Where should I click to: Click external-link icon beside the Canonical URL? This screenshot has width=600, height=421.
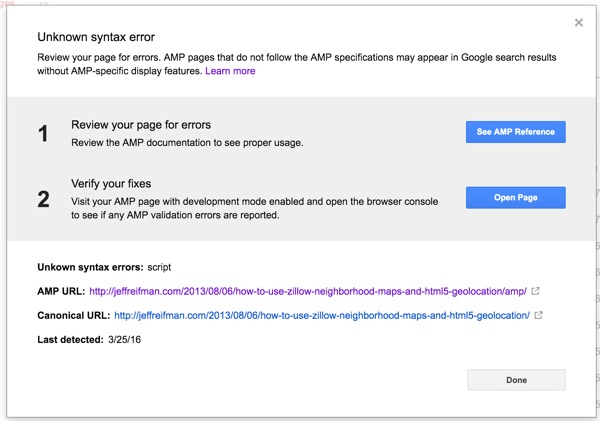click(540, 316)
